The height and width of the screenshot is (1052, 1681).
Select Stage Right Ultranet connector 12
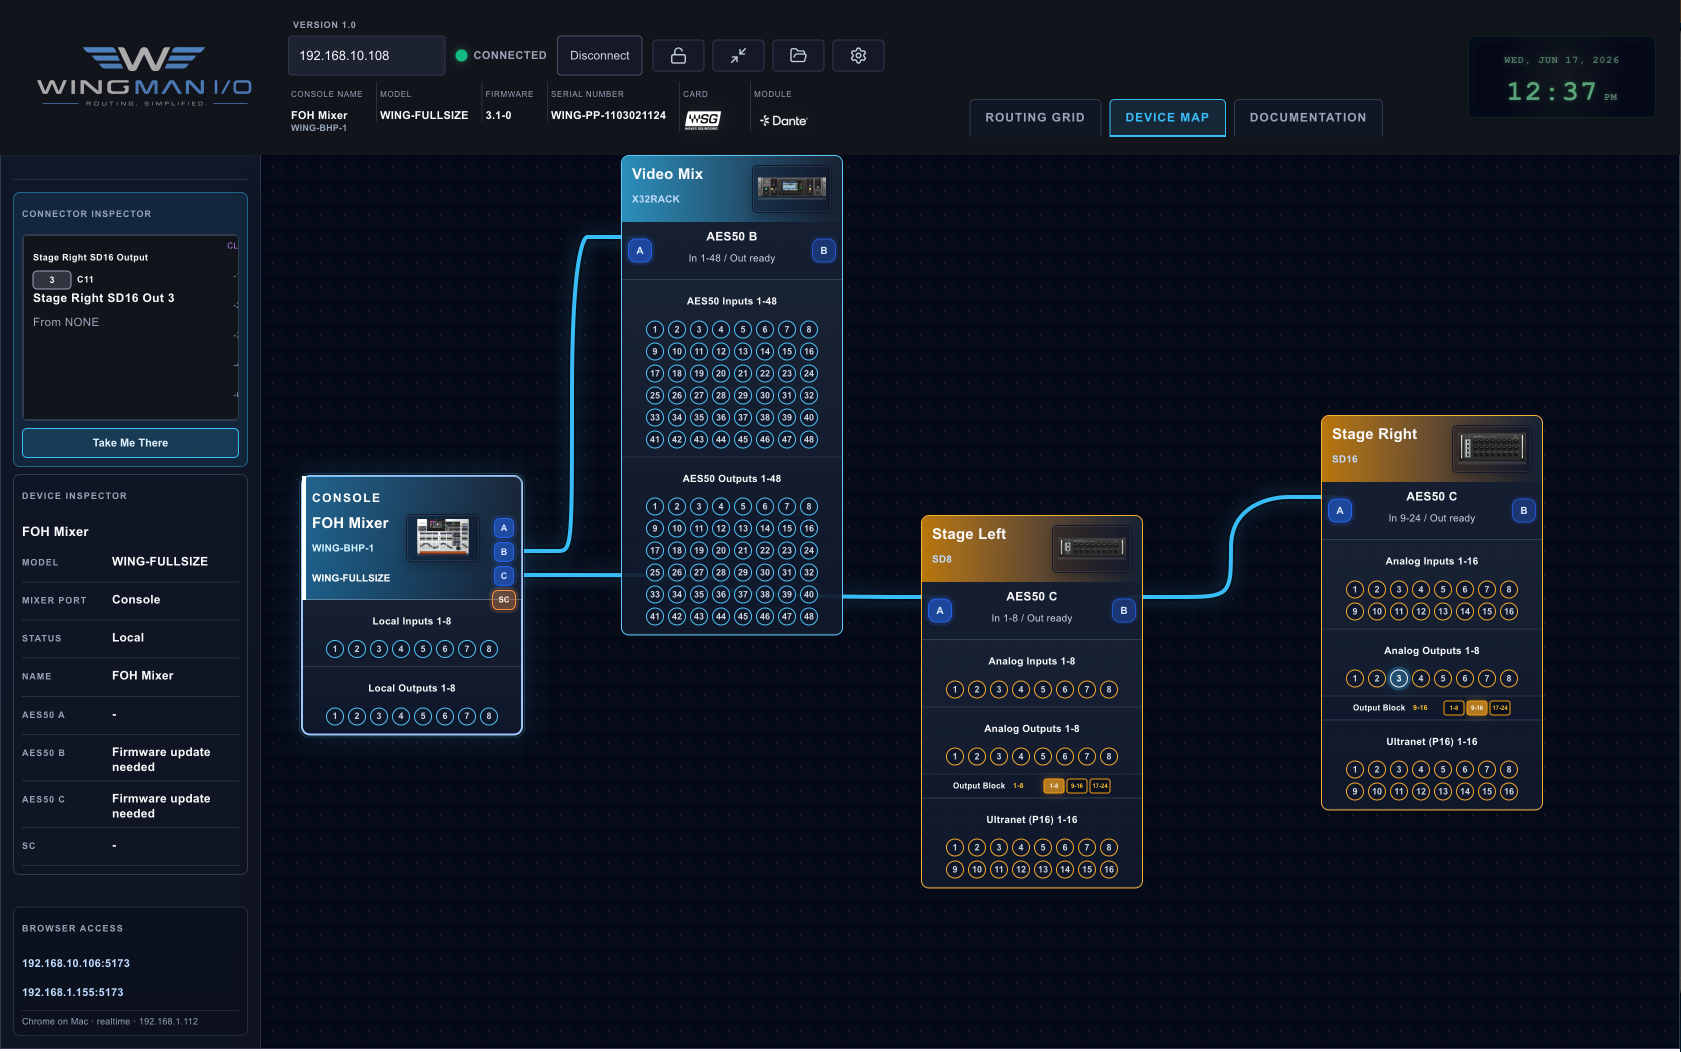tap(1421, 791)
